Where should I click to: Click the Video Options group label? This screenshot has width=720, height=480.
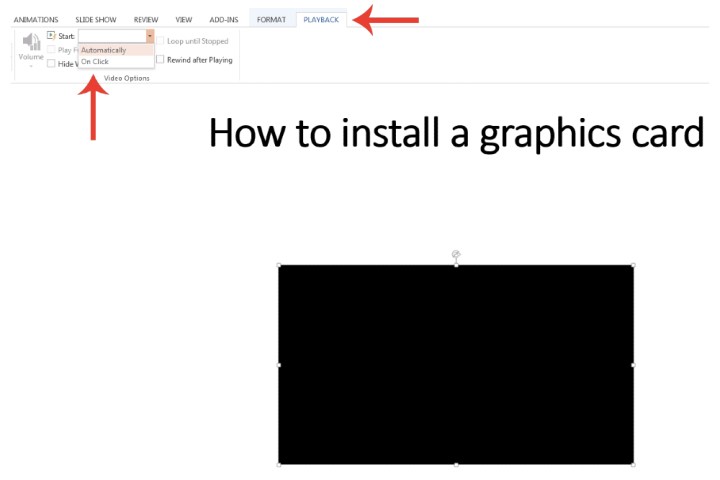(x=127, y=78)
